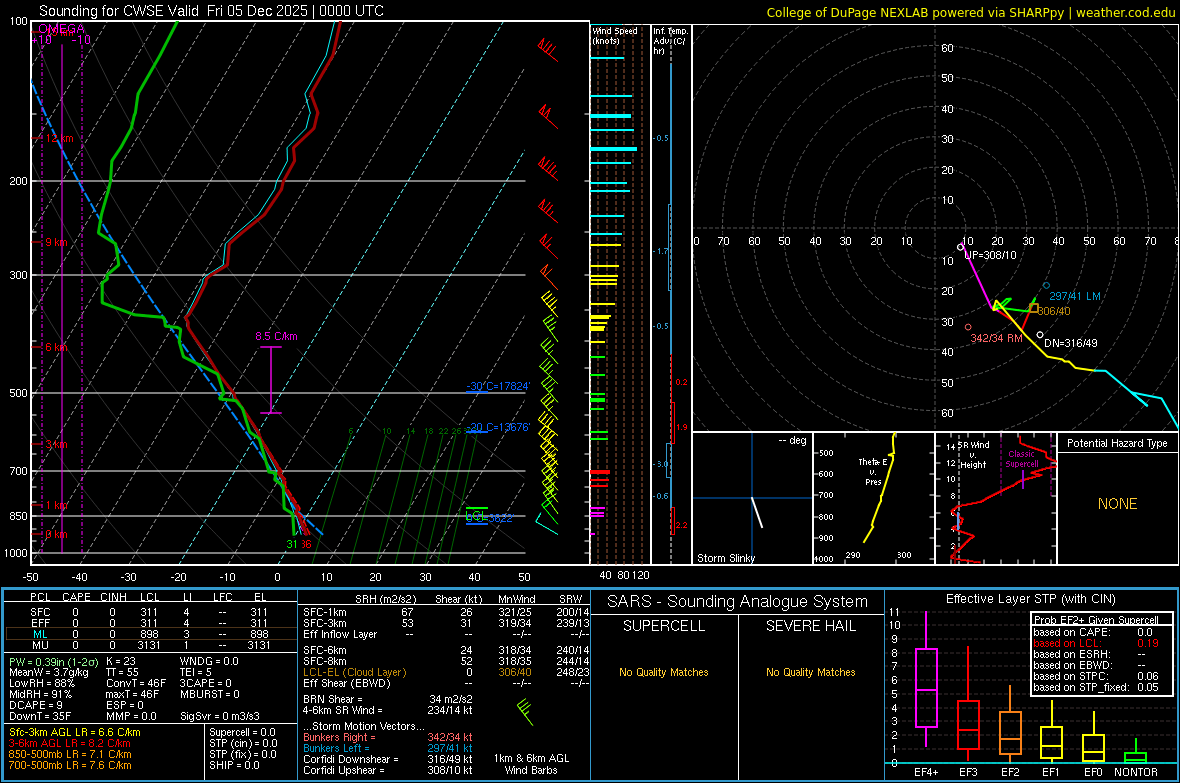Click the Corfidi downshear DN circle marker
The height and width of the screenshot is (783, 1180).
pos(1040,335)
